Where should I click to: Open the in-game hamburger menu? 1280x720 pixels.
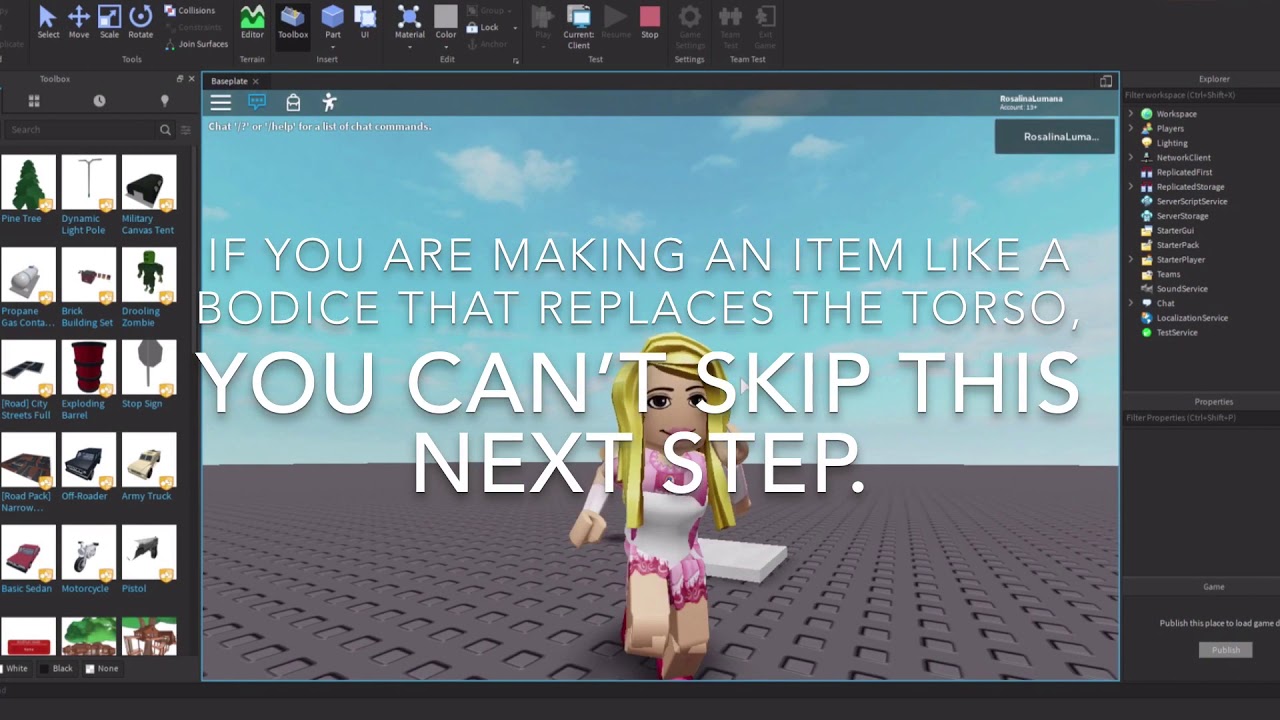pos(221,102)
